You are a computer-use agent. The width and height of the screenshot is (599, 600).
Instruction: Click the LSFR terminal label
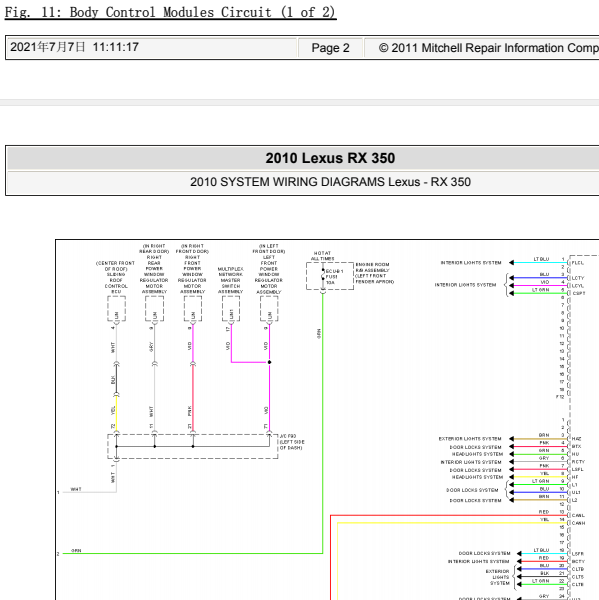[578, 554]
